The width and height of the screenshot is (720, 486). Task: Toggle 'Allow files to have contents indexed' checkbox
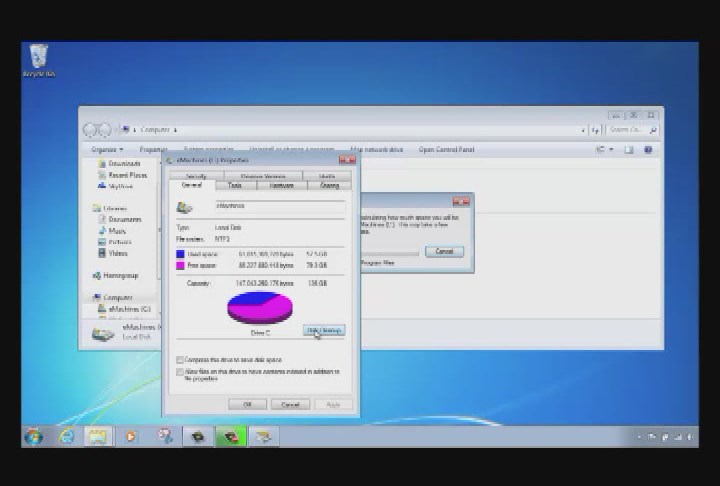click(x=180, y=371)
